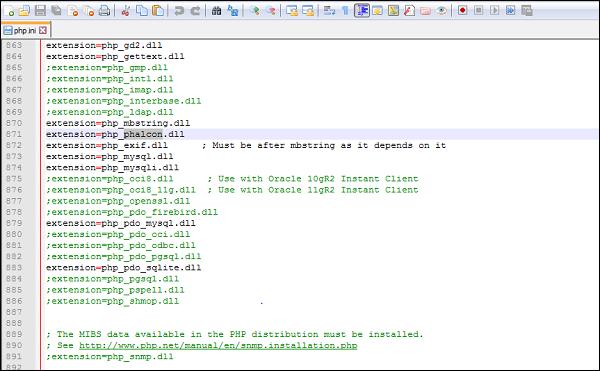Click text extension=php_mbstring.dll
The image size is (600, 371).
click(x=118, y=123)
